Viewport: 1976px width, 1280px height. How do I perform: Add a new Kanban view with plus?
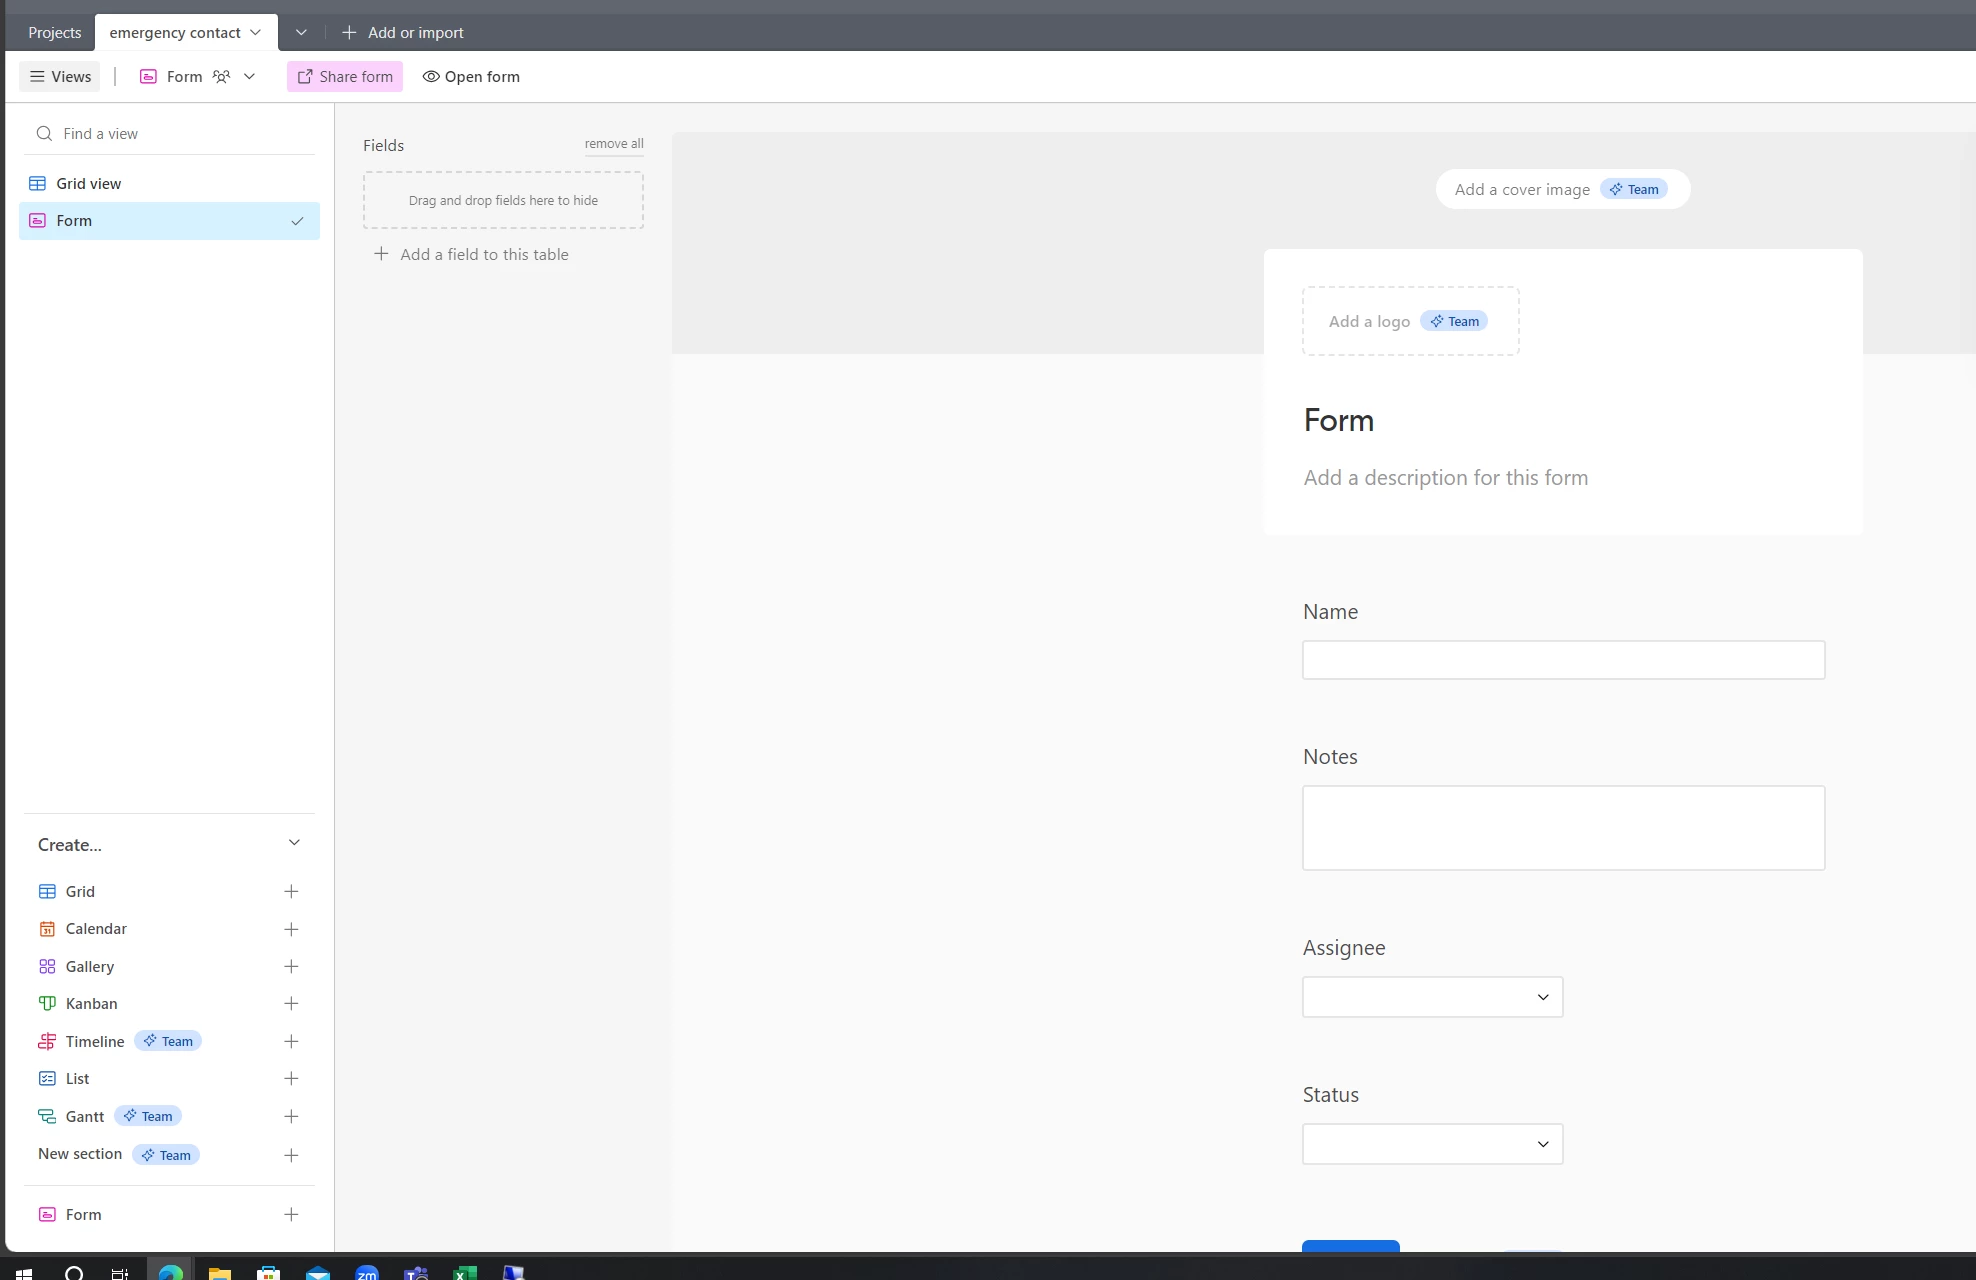tap(291, 1003)
